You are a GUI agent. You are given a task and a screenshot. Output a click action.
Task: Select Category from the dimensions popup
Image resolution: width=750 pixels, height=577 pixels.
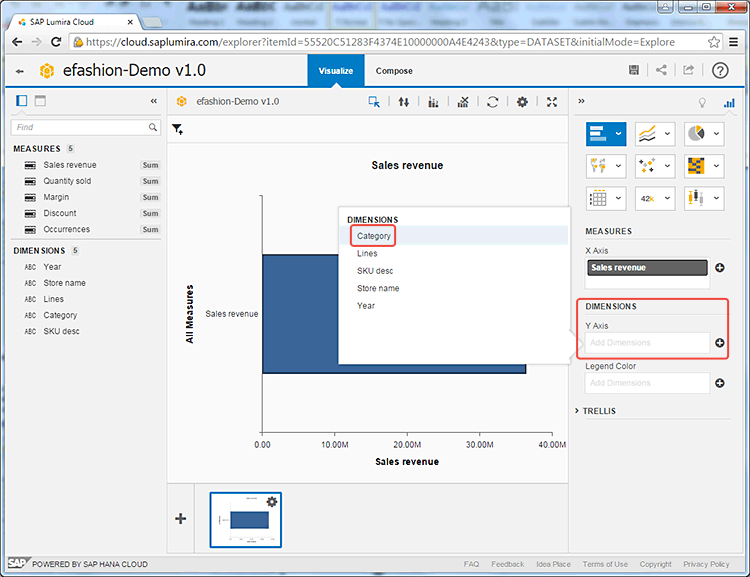click(x=374, y=236)
